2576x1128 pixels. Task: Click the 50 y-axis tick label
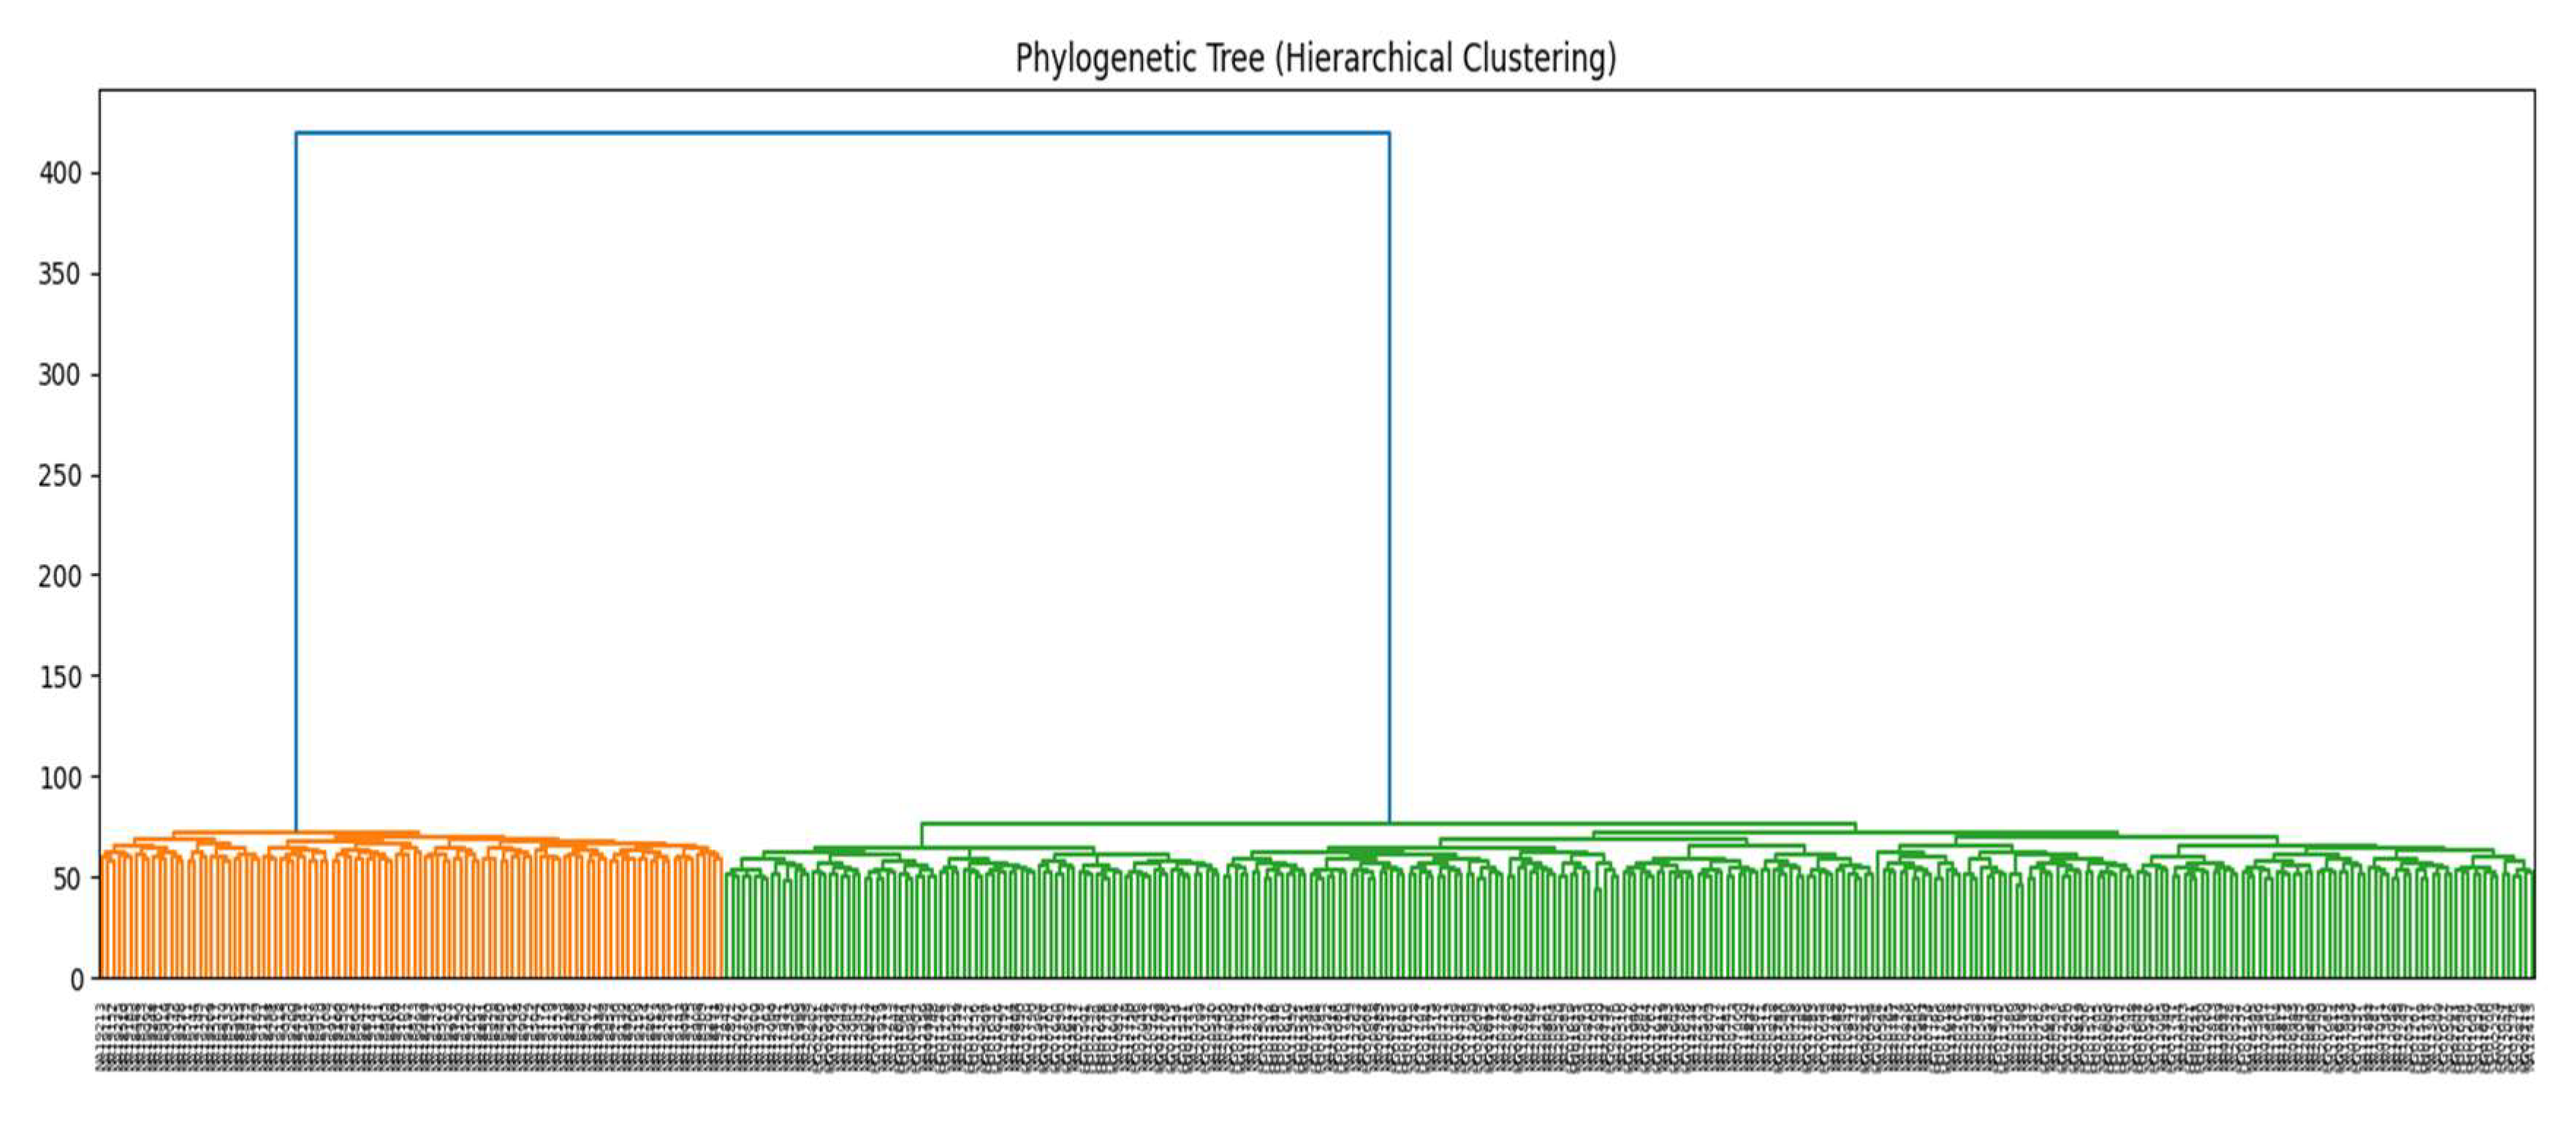(66, 879)
